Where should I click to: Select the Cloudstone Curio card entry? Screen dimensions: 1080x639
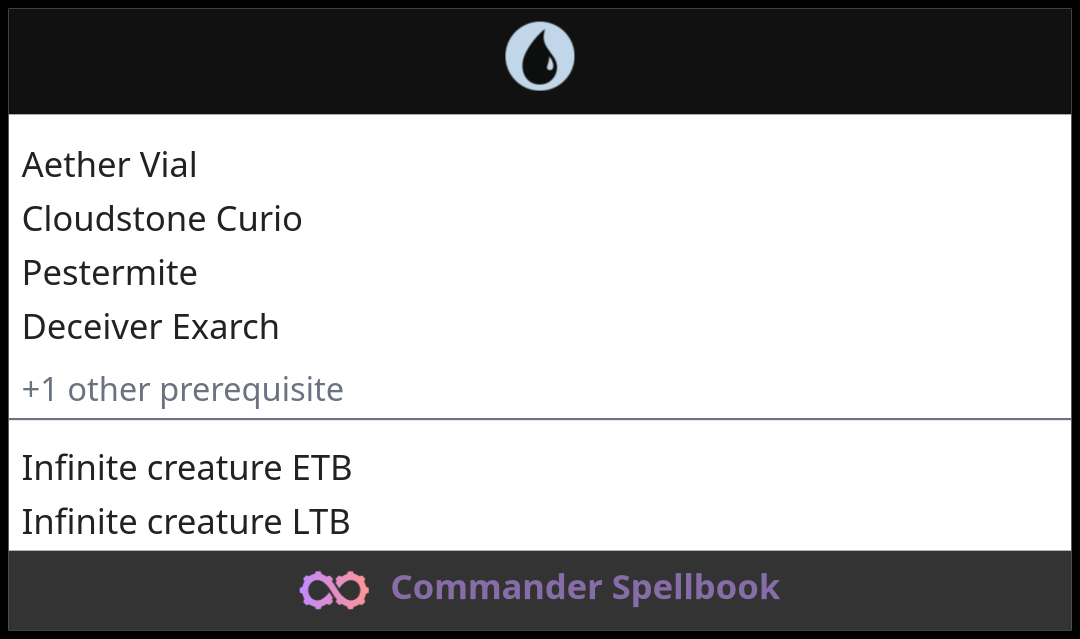click(162, 219)
